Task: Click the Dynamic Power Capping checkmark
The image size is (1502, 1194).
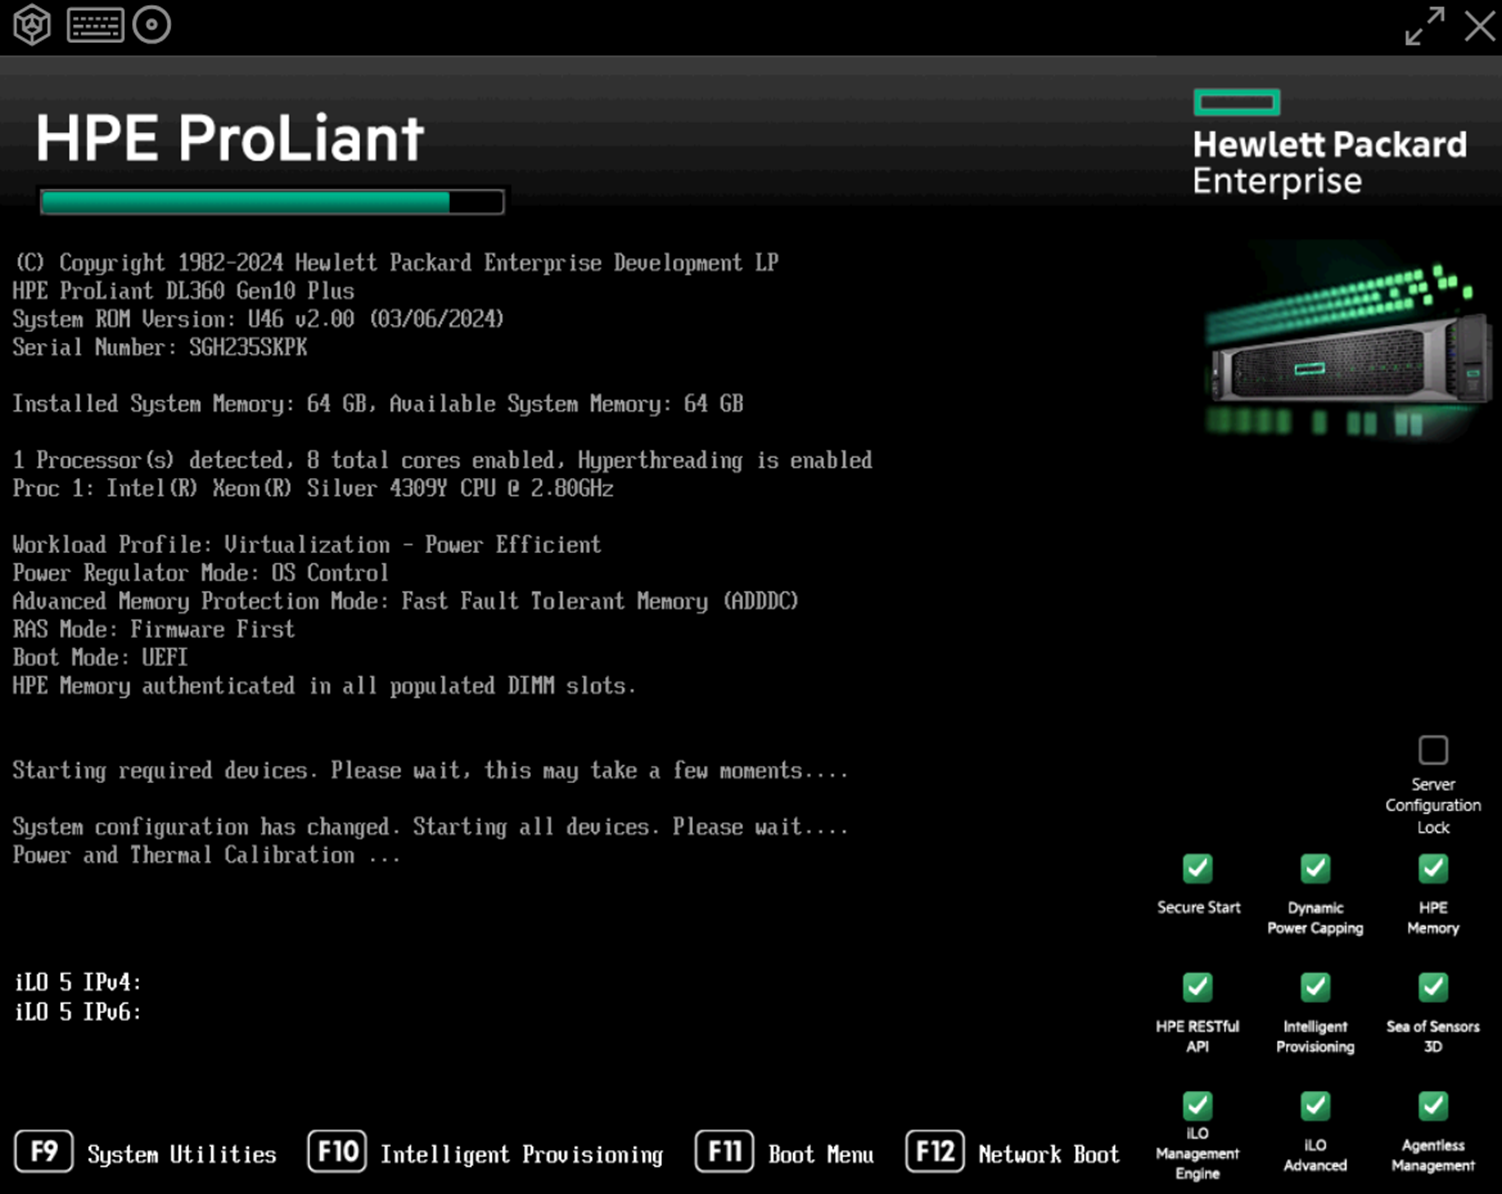Action: [x=1315, y=868]
